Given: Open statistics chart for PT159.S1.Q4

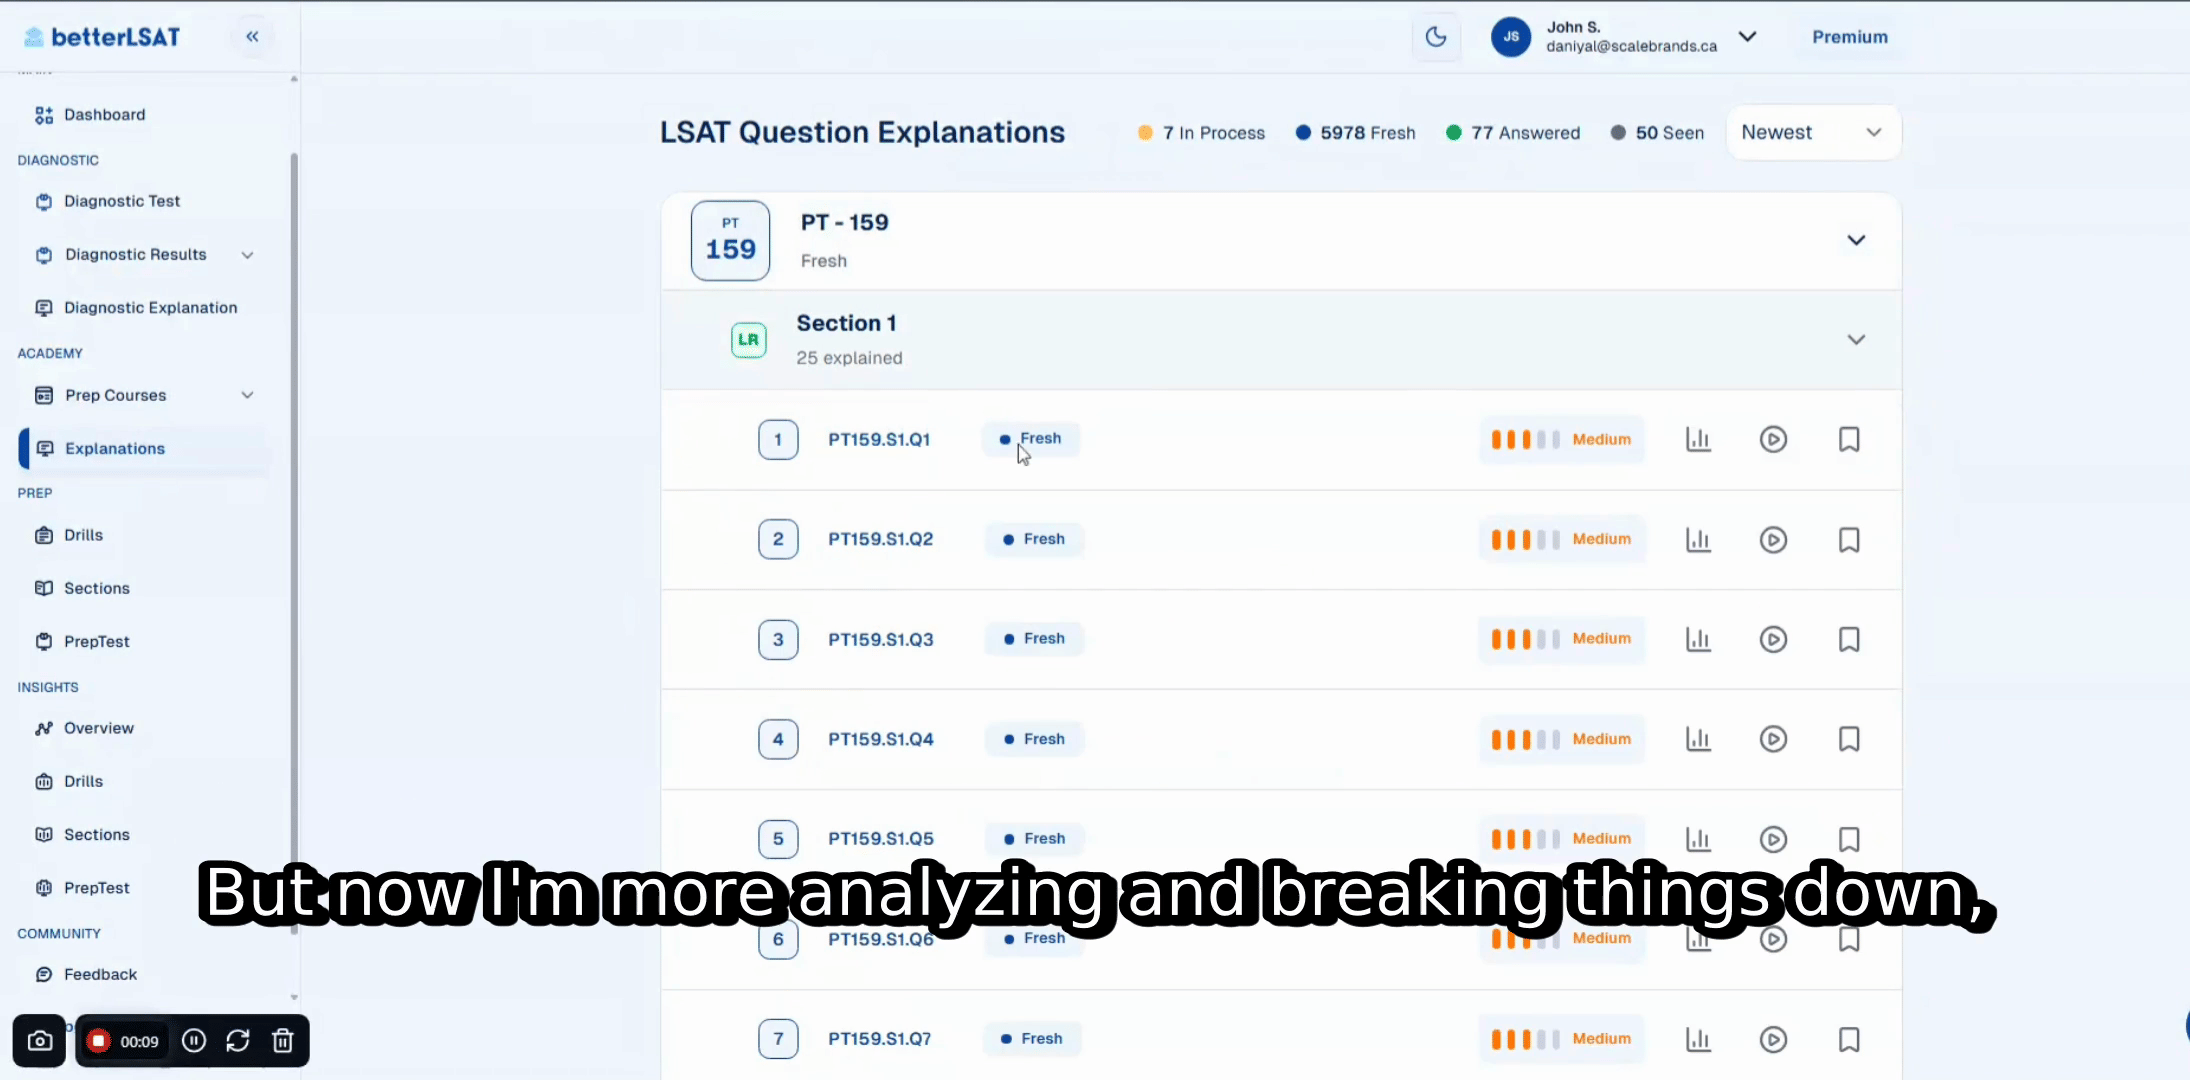Looking at the screenshot, I should tap(1698, 739).
